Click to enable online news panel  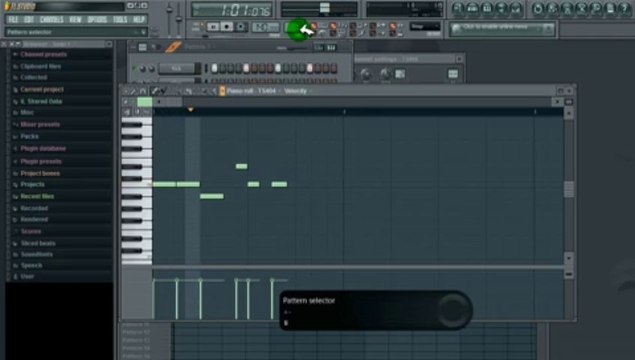(502, 29)
